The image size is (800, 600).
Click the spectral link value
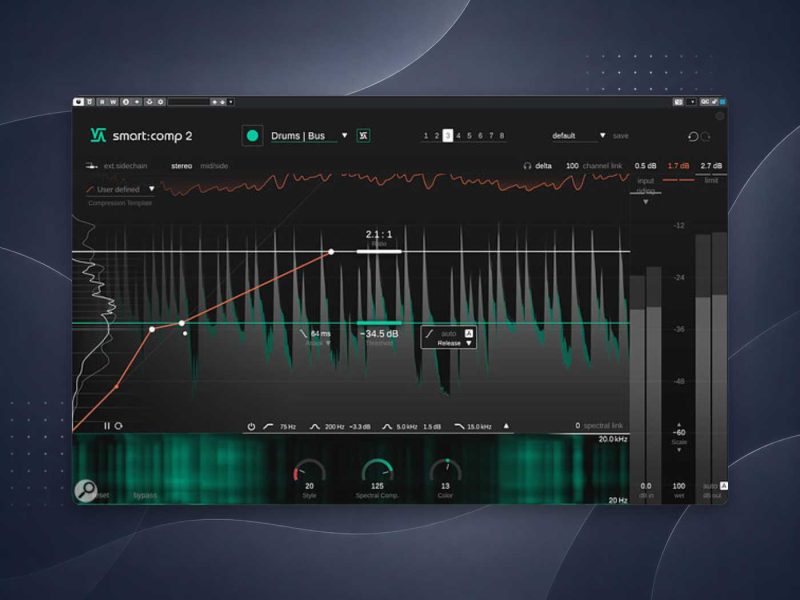[x=578, y=426]
